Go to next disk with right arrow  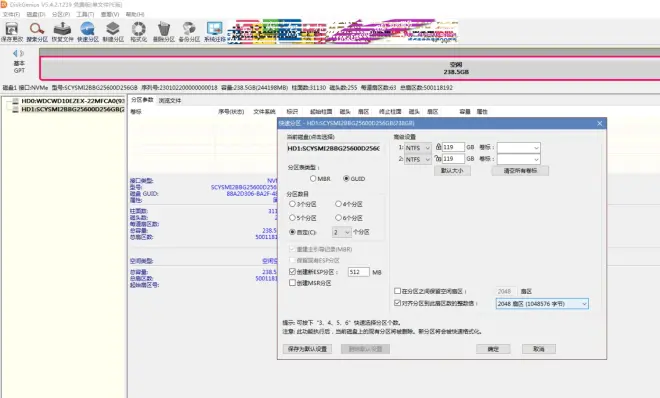pyautogui.click(x=22, y=53)
